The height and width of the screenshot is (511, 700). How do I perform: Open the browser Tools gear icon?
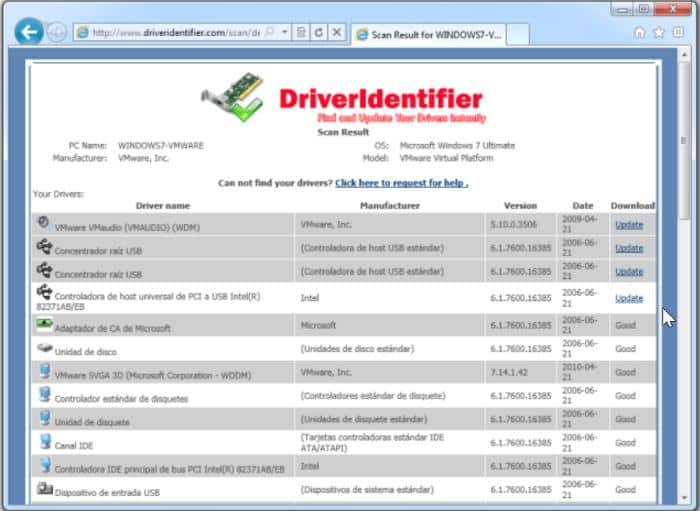click(678, 32)
